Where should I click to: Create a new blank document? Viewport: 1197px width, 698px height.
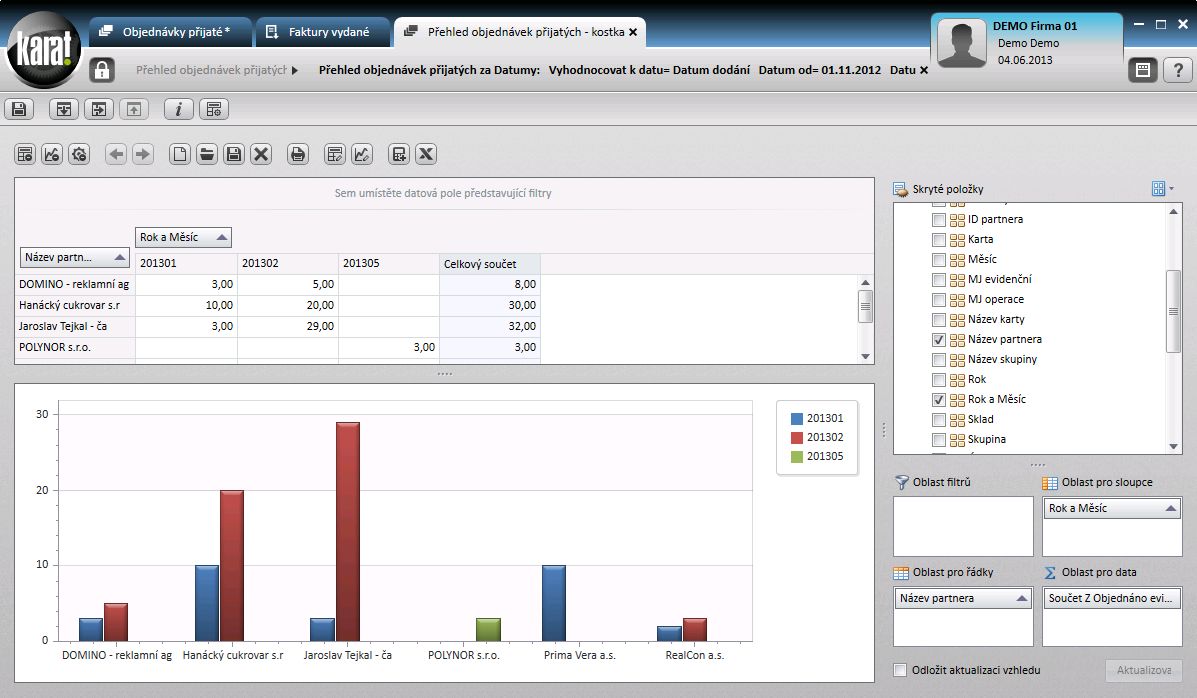[x=179, y=154]
